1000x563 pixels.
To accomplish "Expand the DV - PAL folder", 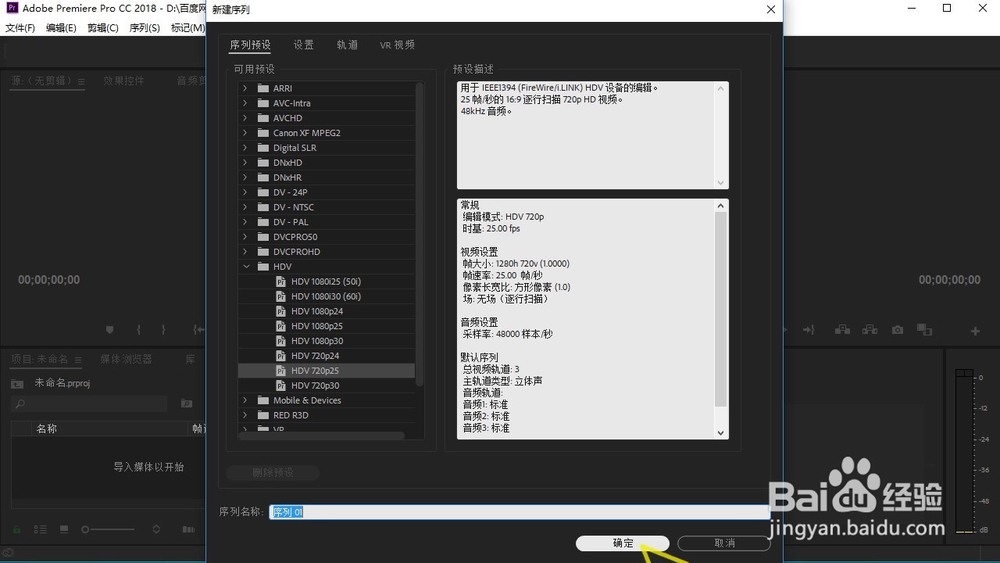I will (x=246, y=222).
